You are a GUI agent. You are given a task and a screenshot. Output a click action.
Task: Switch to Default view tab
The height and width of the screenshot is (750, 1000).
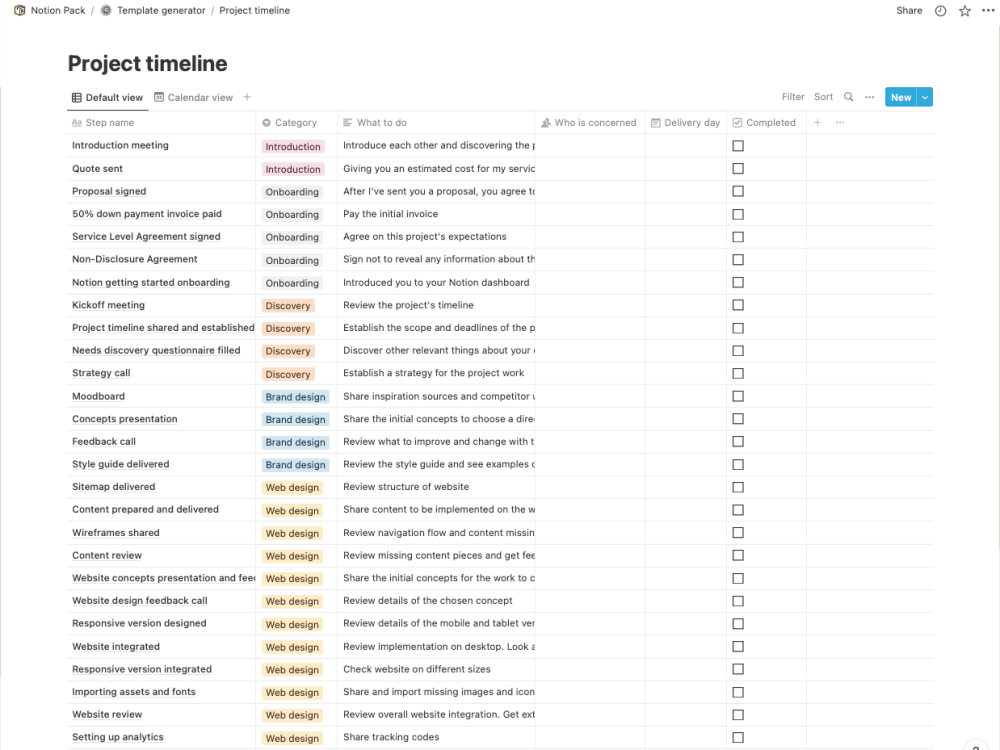point(108,98)
